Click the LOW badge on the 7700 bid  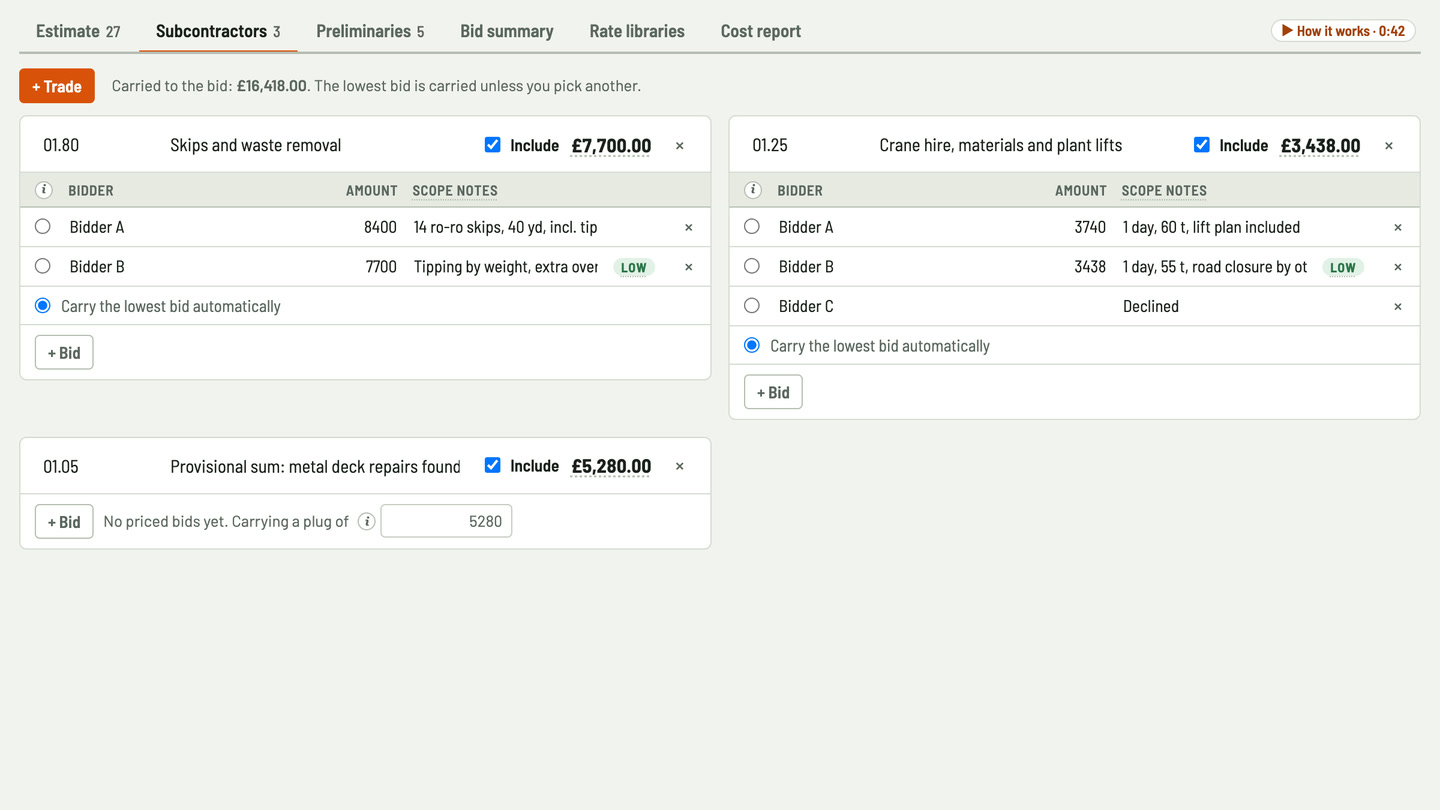tap(634, 267)
